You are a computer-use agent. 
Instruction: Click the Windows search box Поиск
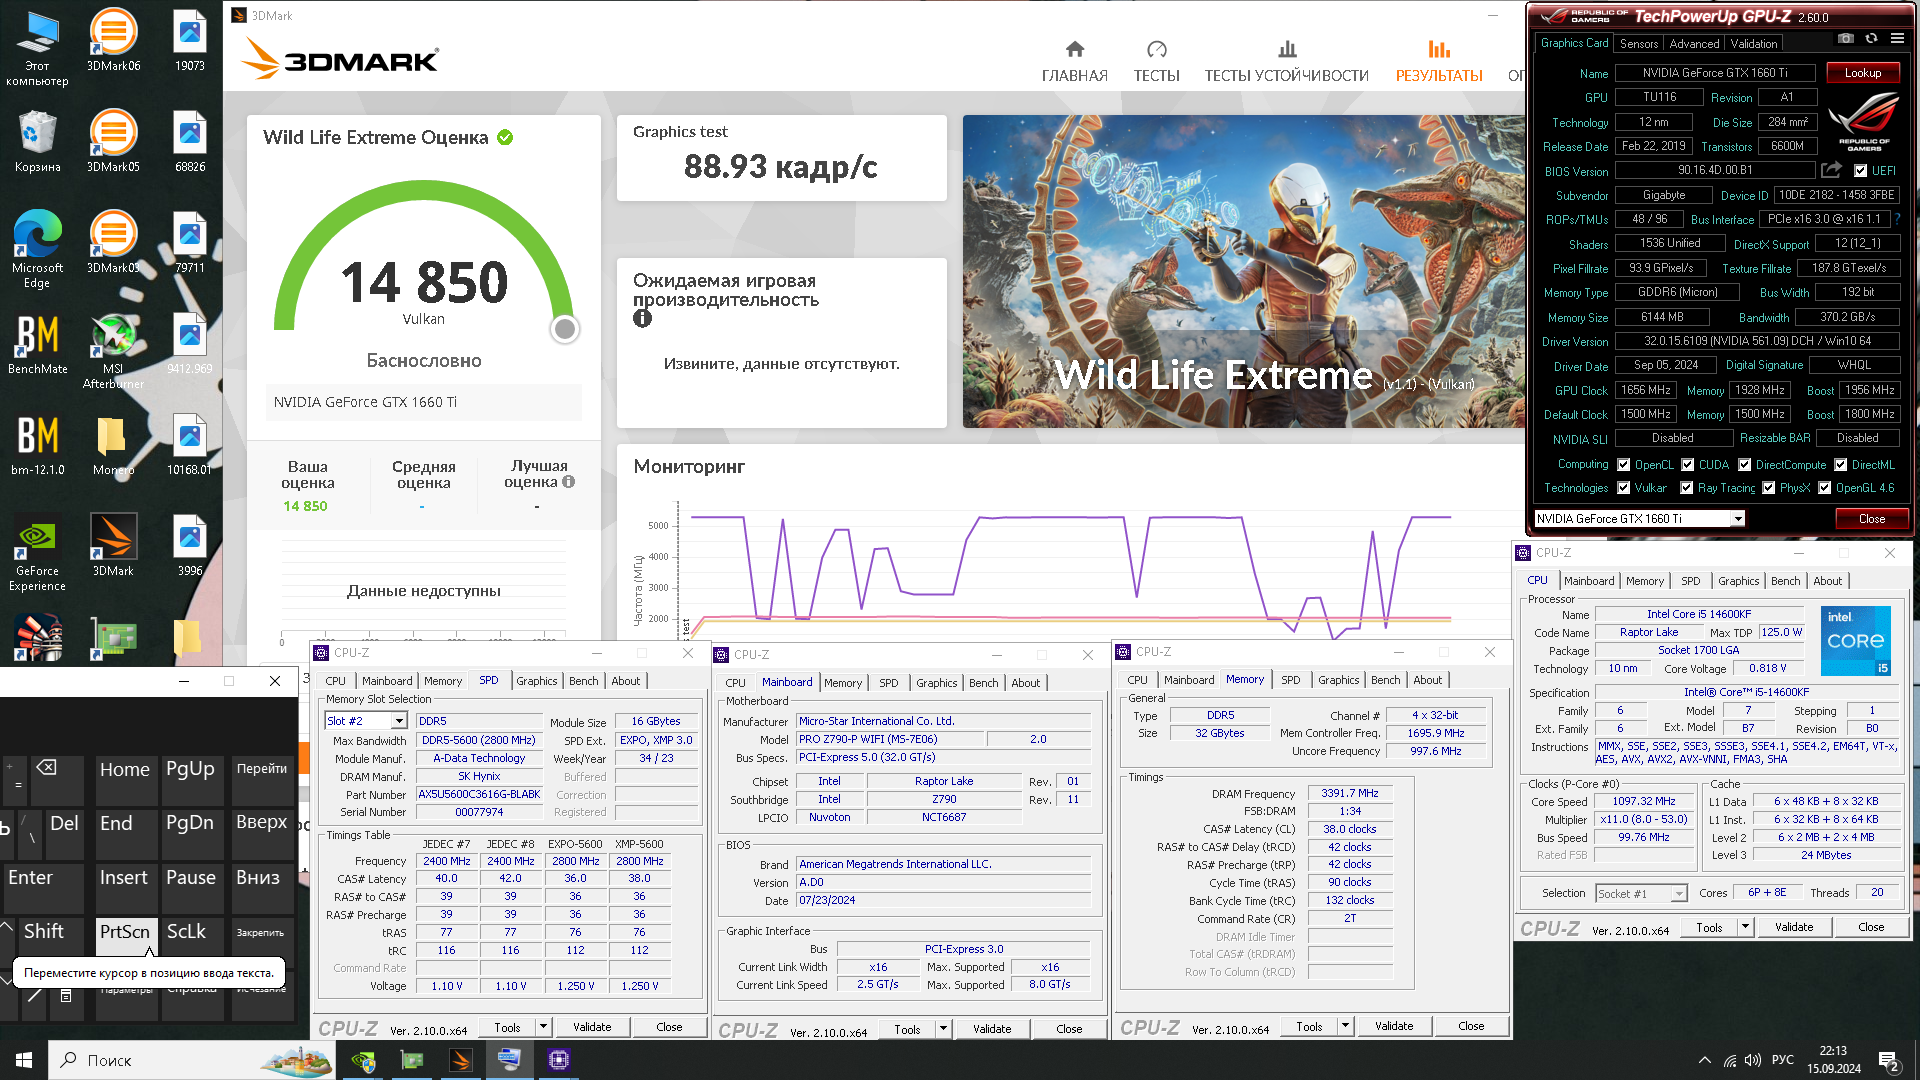tap(192, 1060)
